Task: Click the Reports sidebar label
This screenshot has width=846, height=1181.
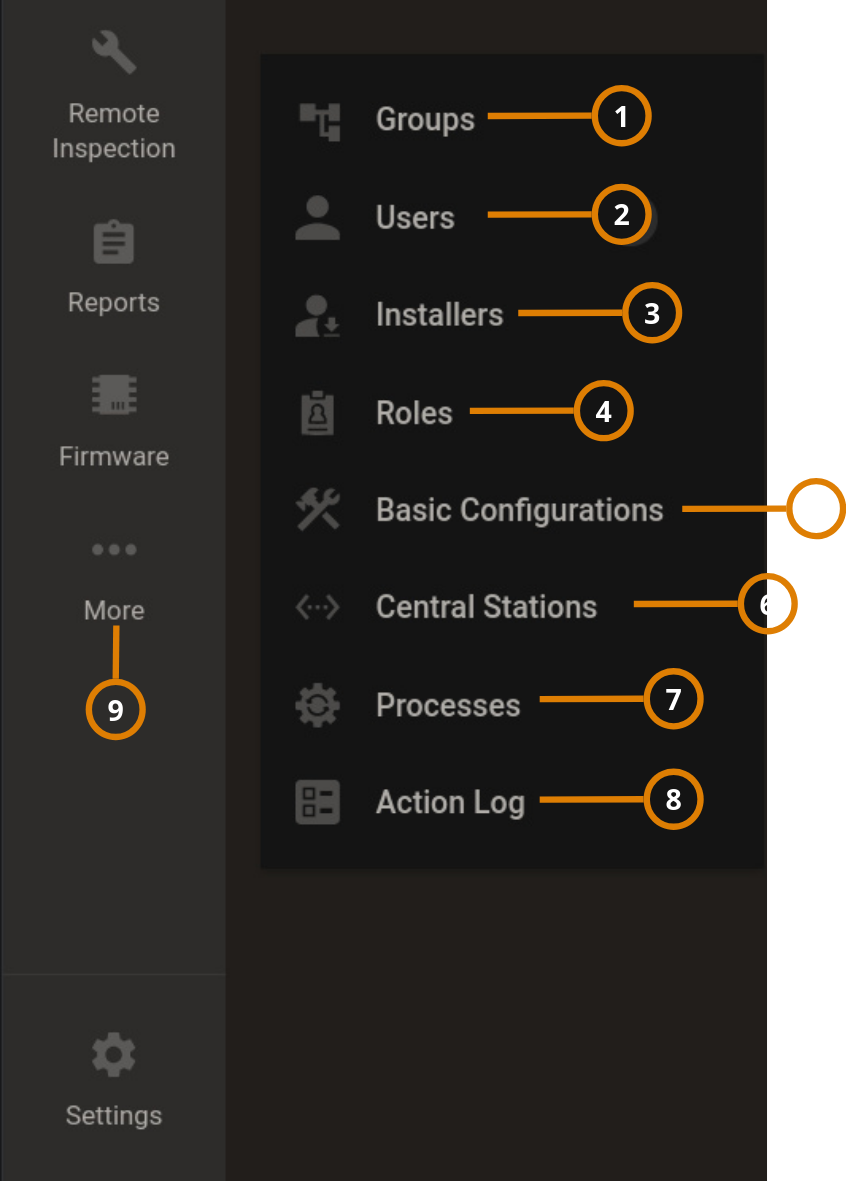Action: (113, 302)
